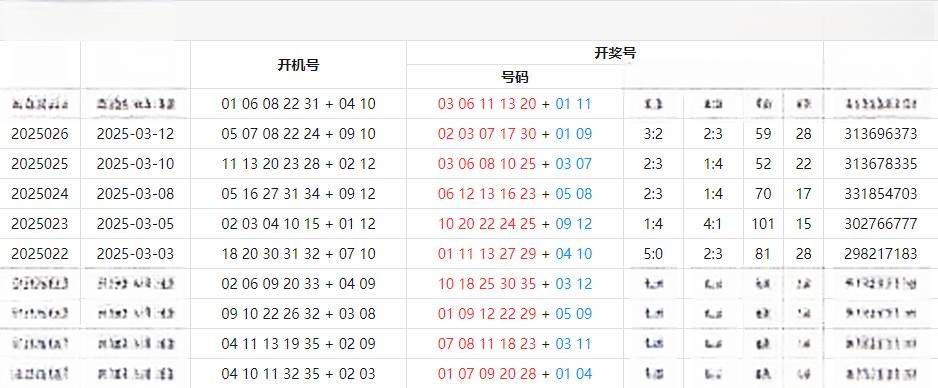Select issue number 2025025
This screenshot has width=938, height=388.
[39, 164]
